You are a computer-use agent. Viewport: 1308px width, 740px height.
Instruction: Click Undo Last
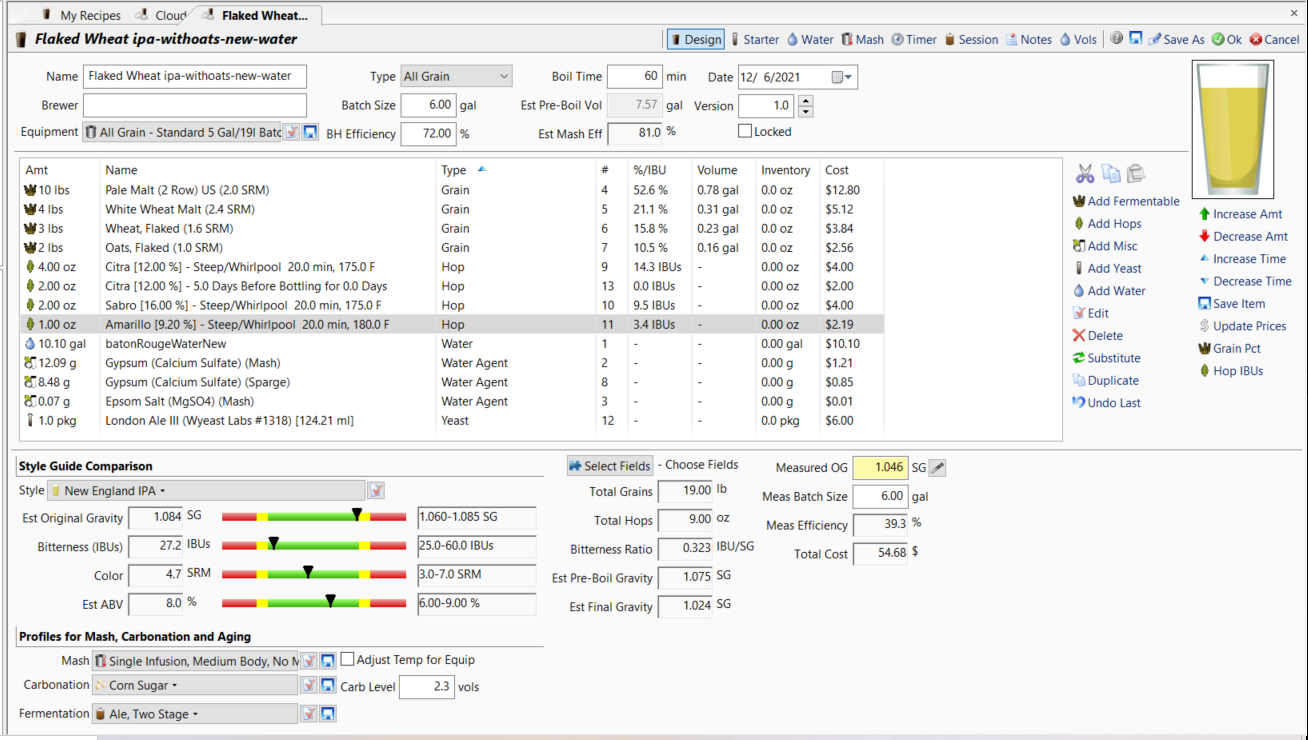(1106, 403)
